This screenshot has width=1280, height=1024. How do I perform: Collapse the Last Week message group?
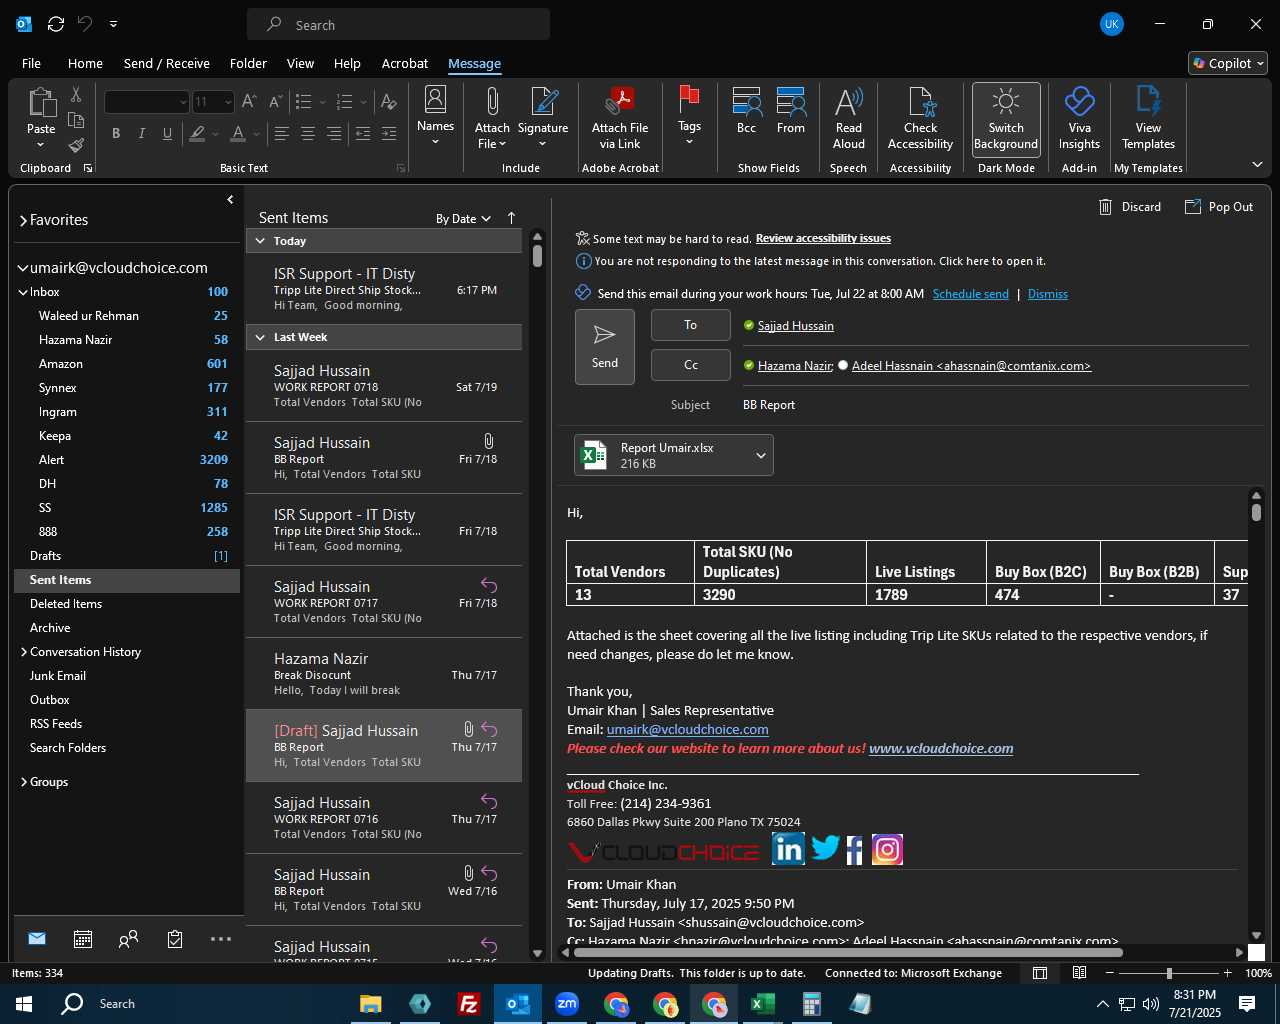coord(260,337)
